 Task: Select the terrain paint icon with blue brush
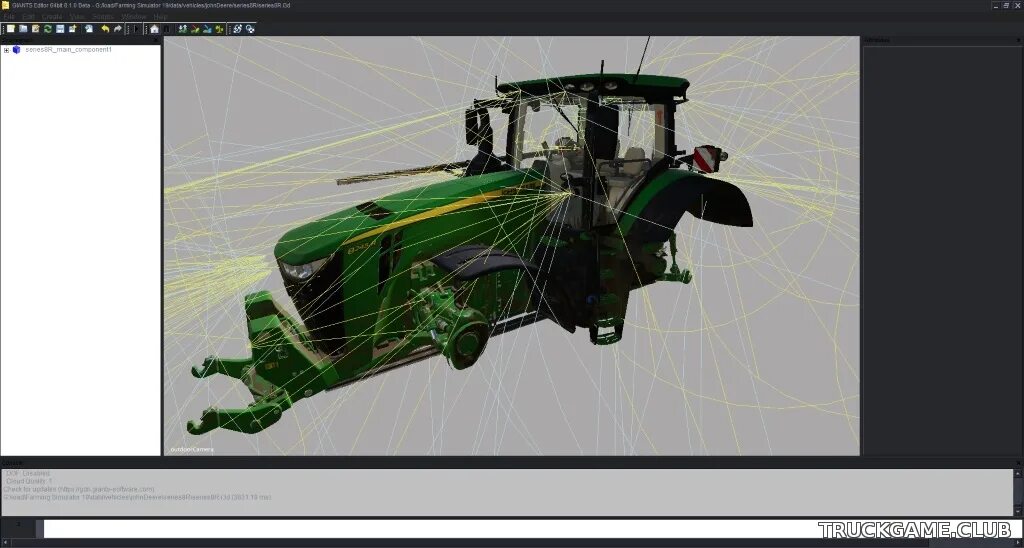[x=207, y=29]
